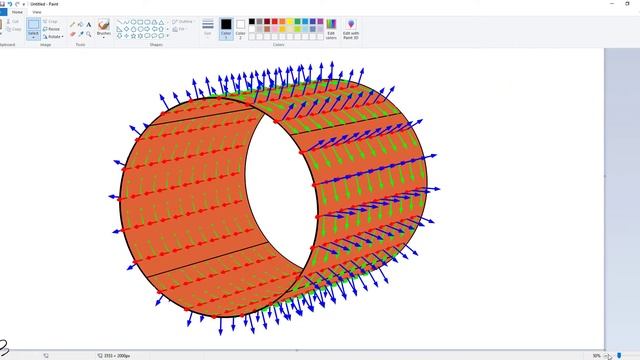Click Edit with Paint 3D
Image resolution: width=640 pixels, height=360 pixels.
pos(351,29)
